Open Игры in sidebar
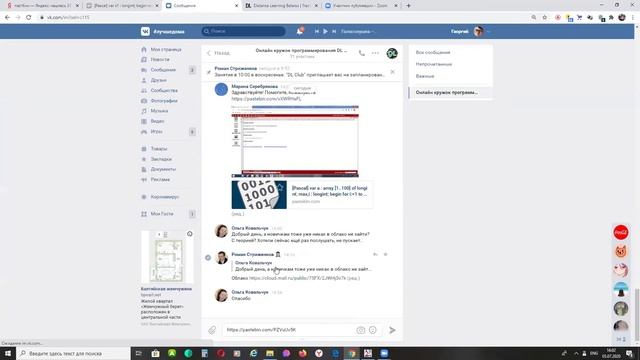The height and width of the screenshot is (360, 640). (x=156, y=132)
